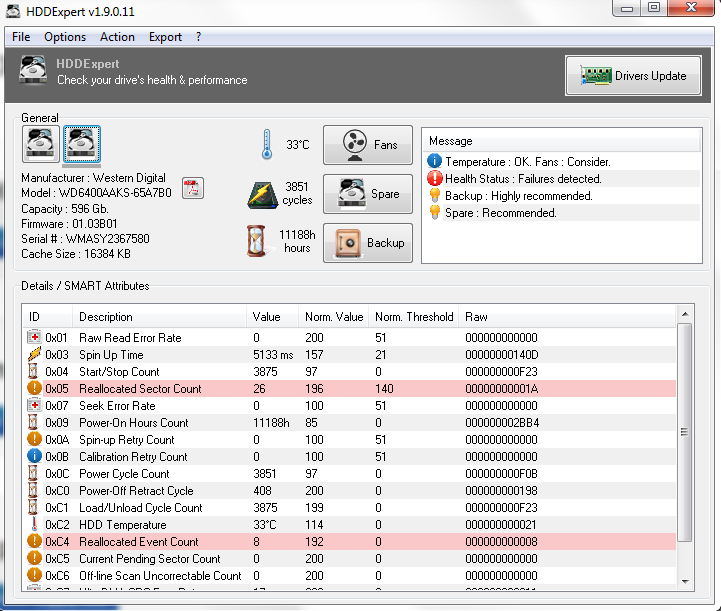This screenshot has height=611, width=721.
Task: Click first-aid icon of Seek Error Rate
Action: pos(34,405)
